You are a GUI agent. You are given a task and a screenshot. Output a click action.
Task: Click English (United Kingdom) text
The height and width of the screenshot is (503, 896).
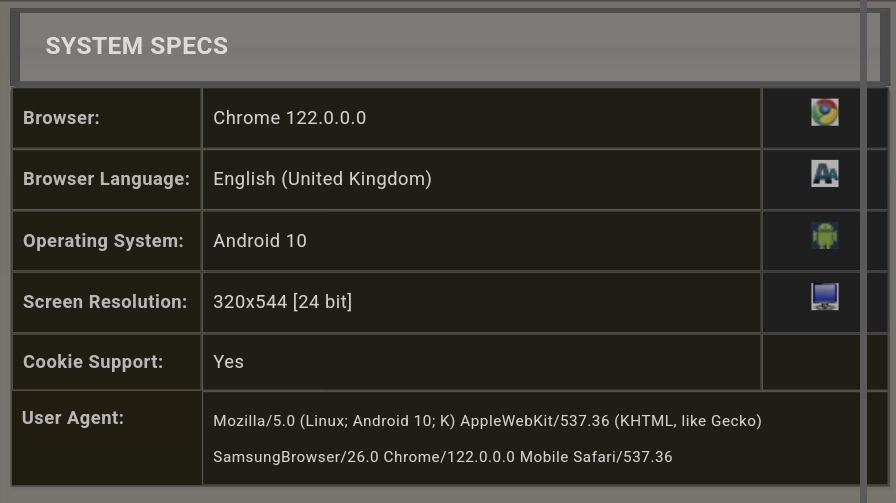322,179
